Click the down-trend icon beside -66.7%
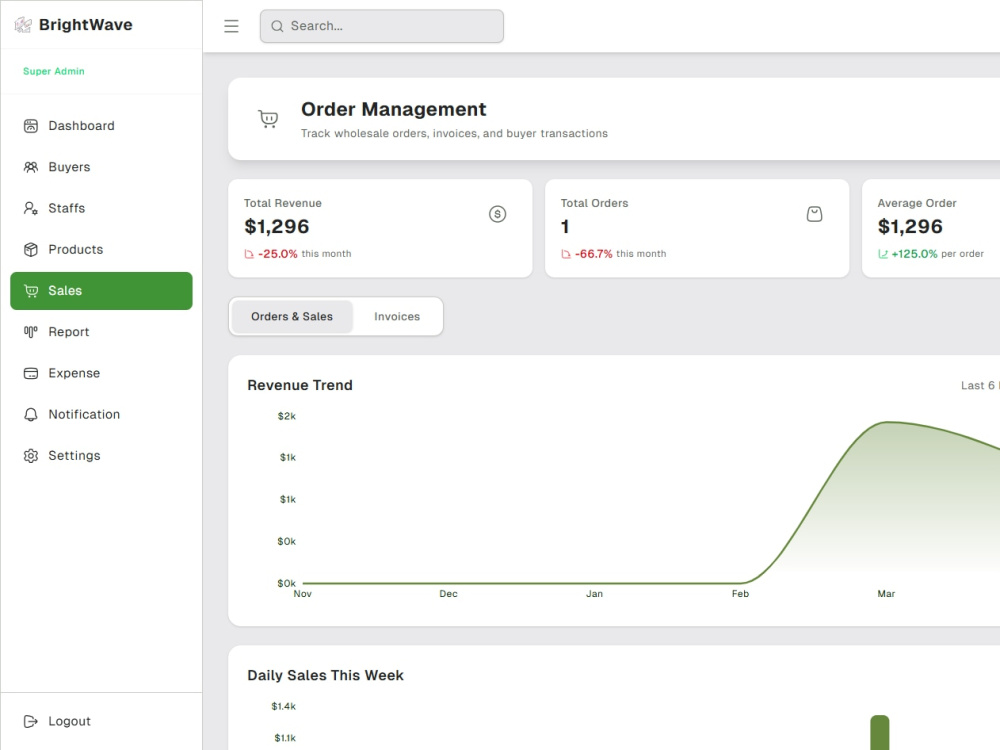Screen dimensions: 1000x750 [566, 254]
